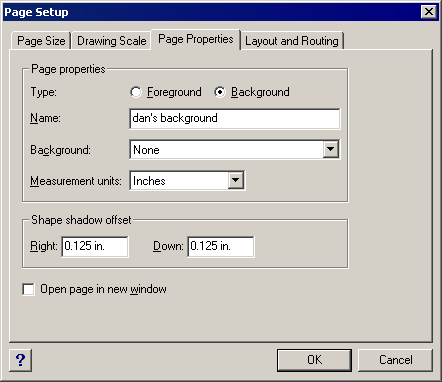Click the Inches measurement units box
442x382 pixels.
click(187, 181)
